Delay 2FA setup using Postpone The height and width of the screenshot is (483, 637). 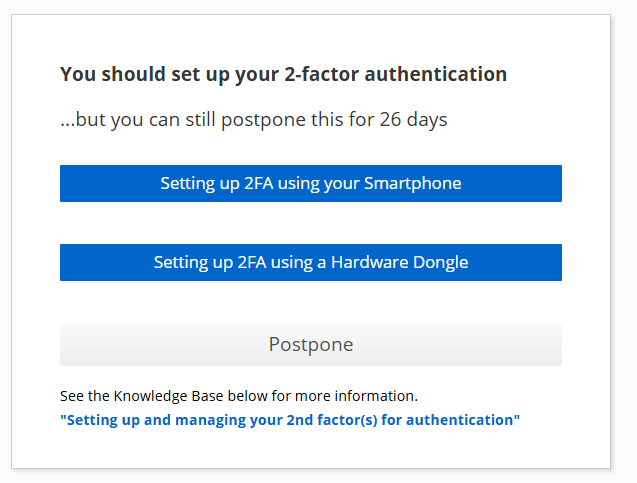point(310,345)
